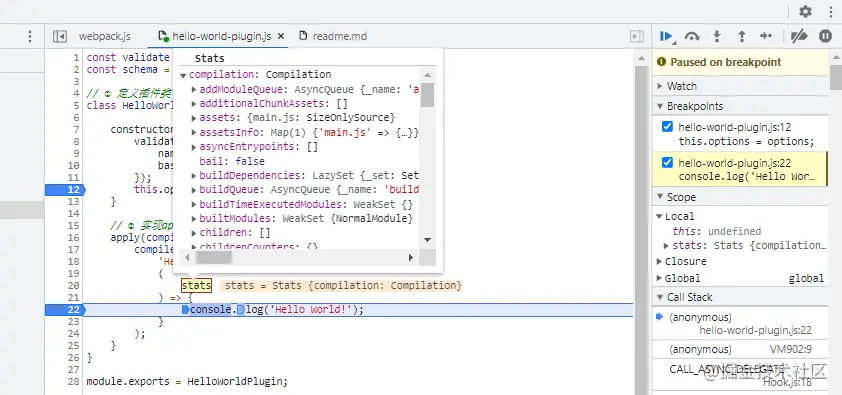Click editor scrollbar up arrow
Image resolution: width=842 pixels, height=395 pixels.
click(x=641, y=58)
